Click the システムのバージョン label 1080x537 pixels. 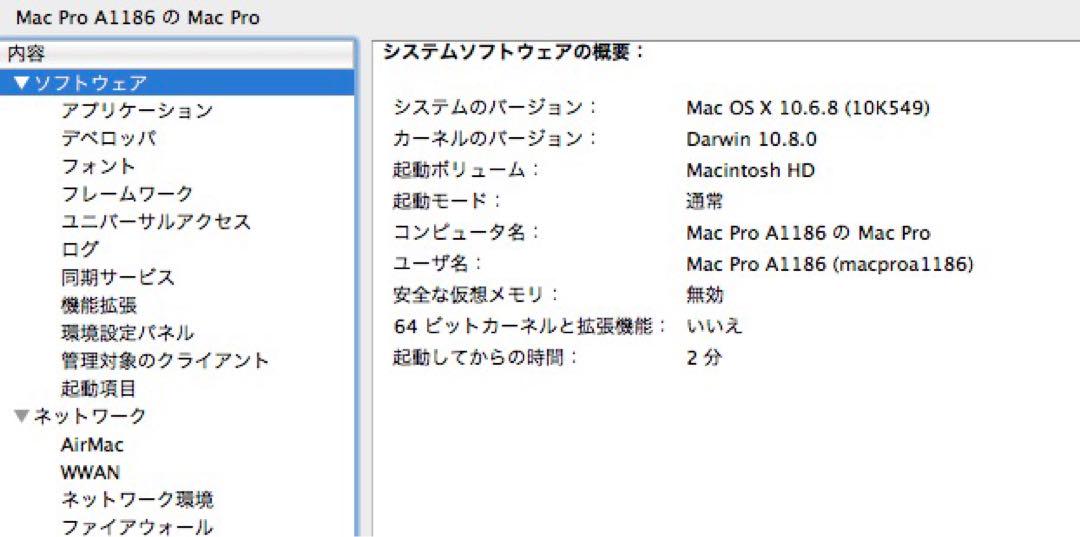tap(495, 108)
